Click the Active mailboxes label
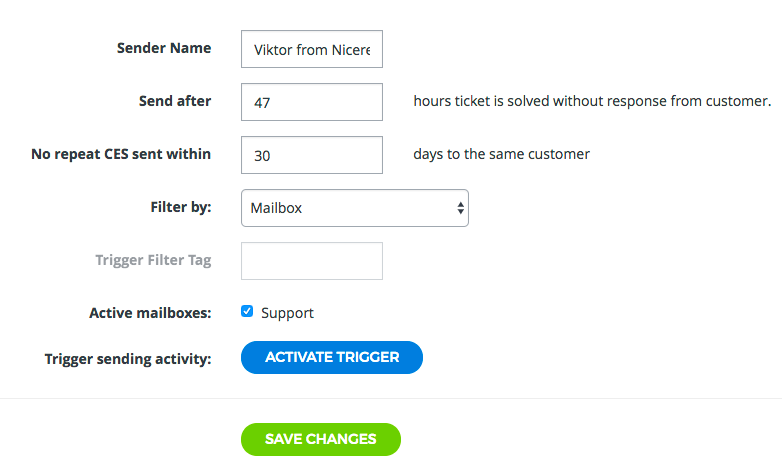 150,313
